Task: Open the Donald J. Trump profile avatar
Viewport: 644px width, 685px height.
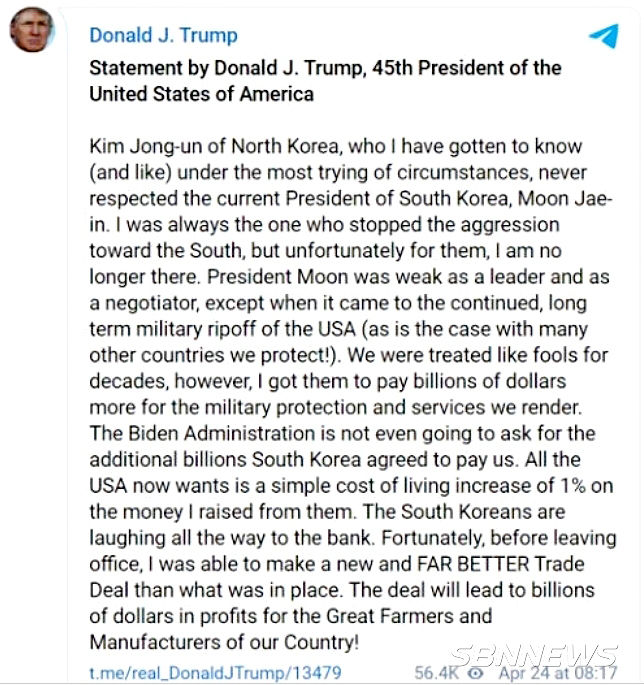Action: point(31,30)
